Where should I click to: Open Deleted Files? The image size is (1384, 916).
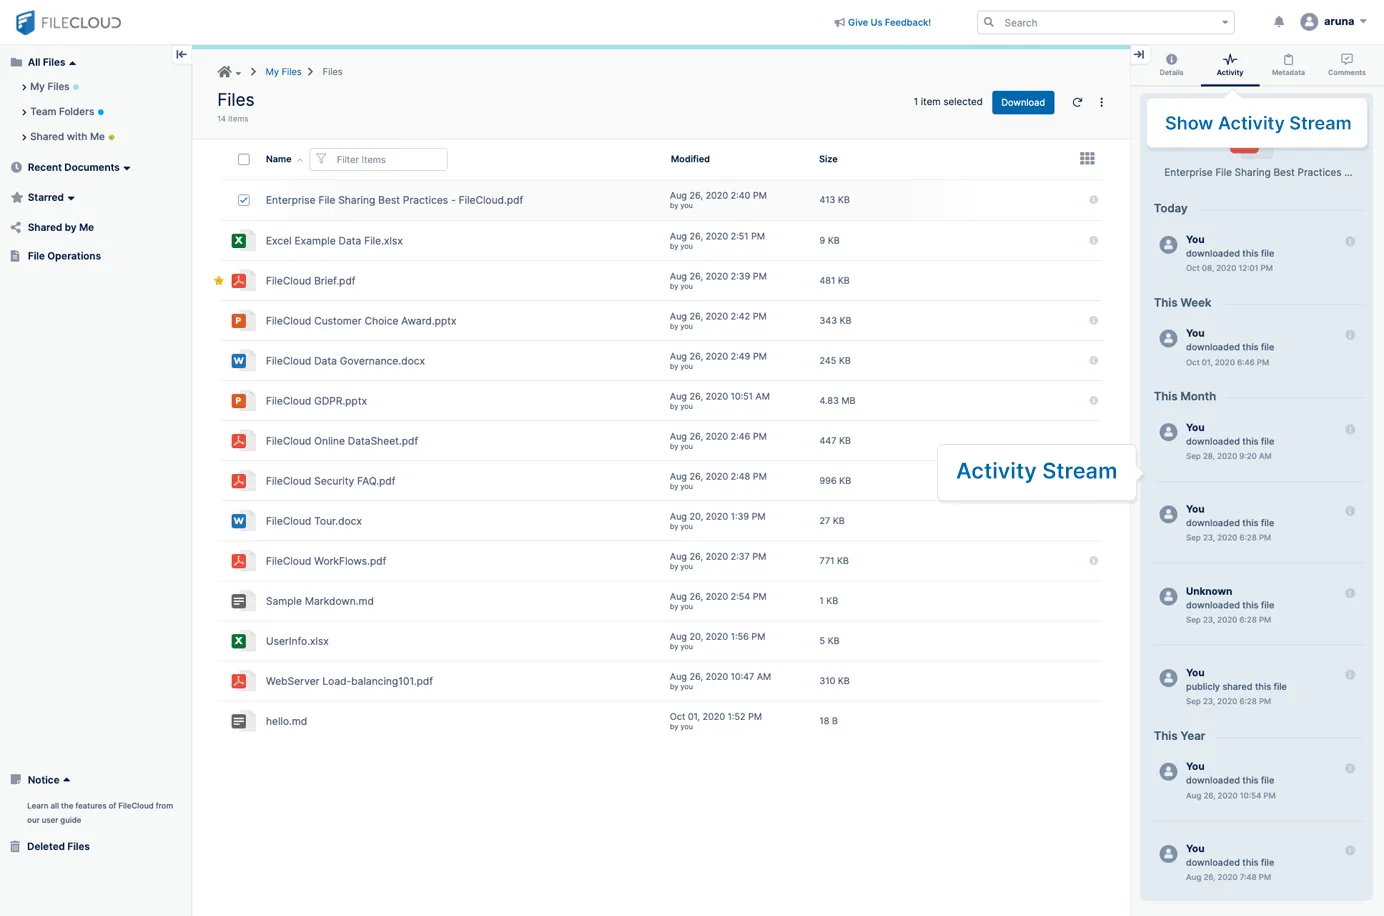pos(58,847)
